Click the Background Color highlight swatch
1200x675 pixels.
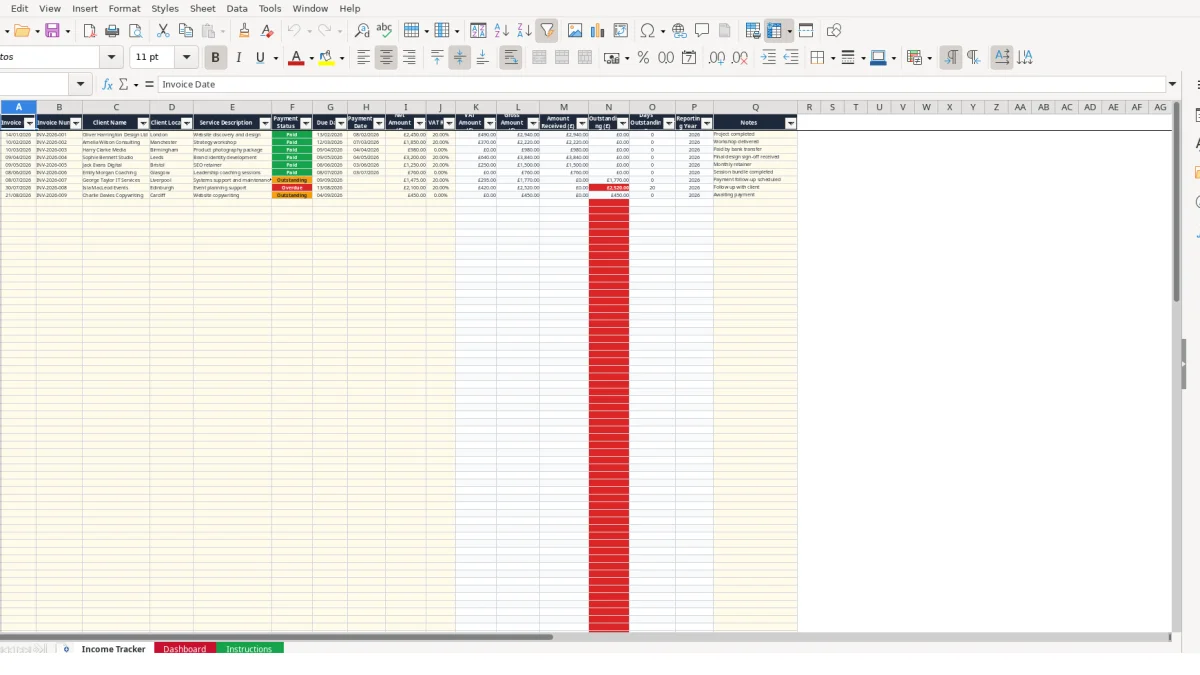coord(326,58)
